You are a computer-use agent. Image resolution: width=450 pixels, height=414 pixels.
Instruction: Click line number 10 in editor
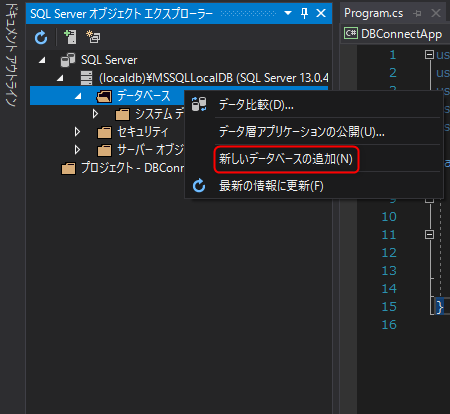389,217
